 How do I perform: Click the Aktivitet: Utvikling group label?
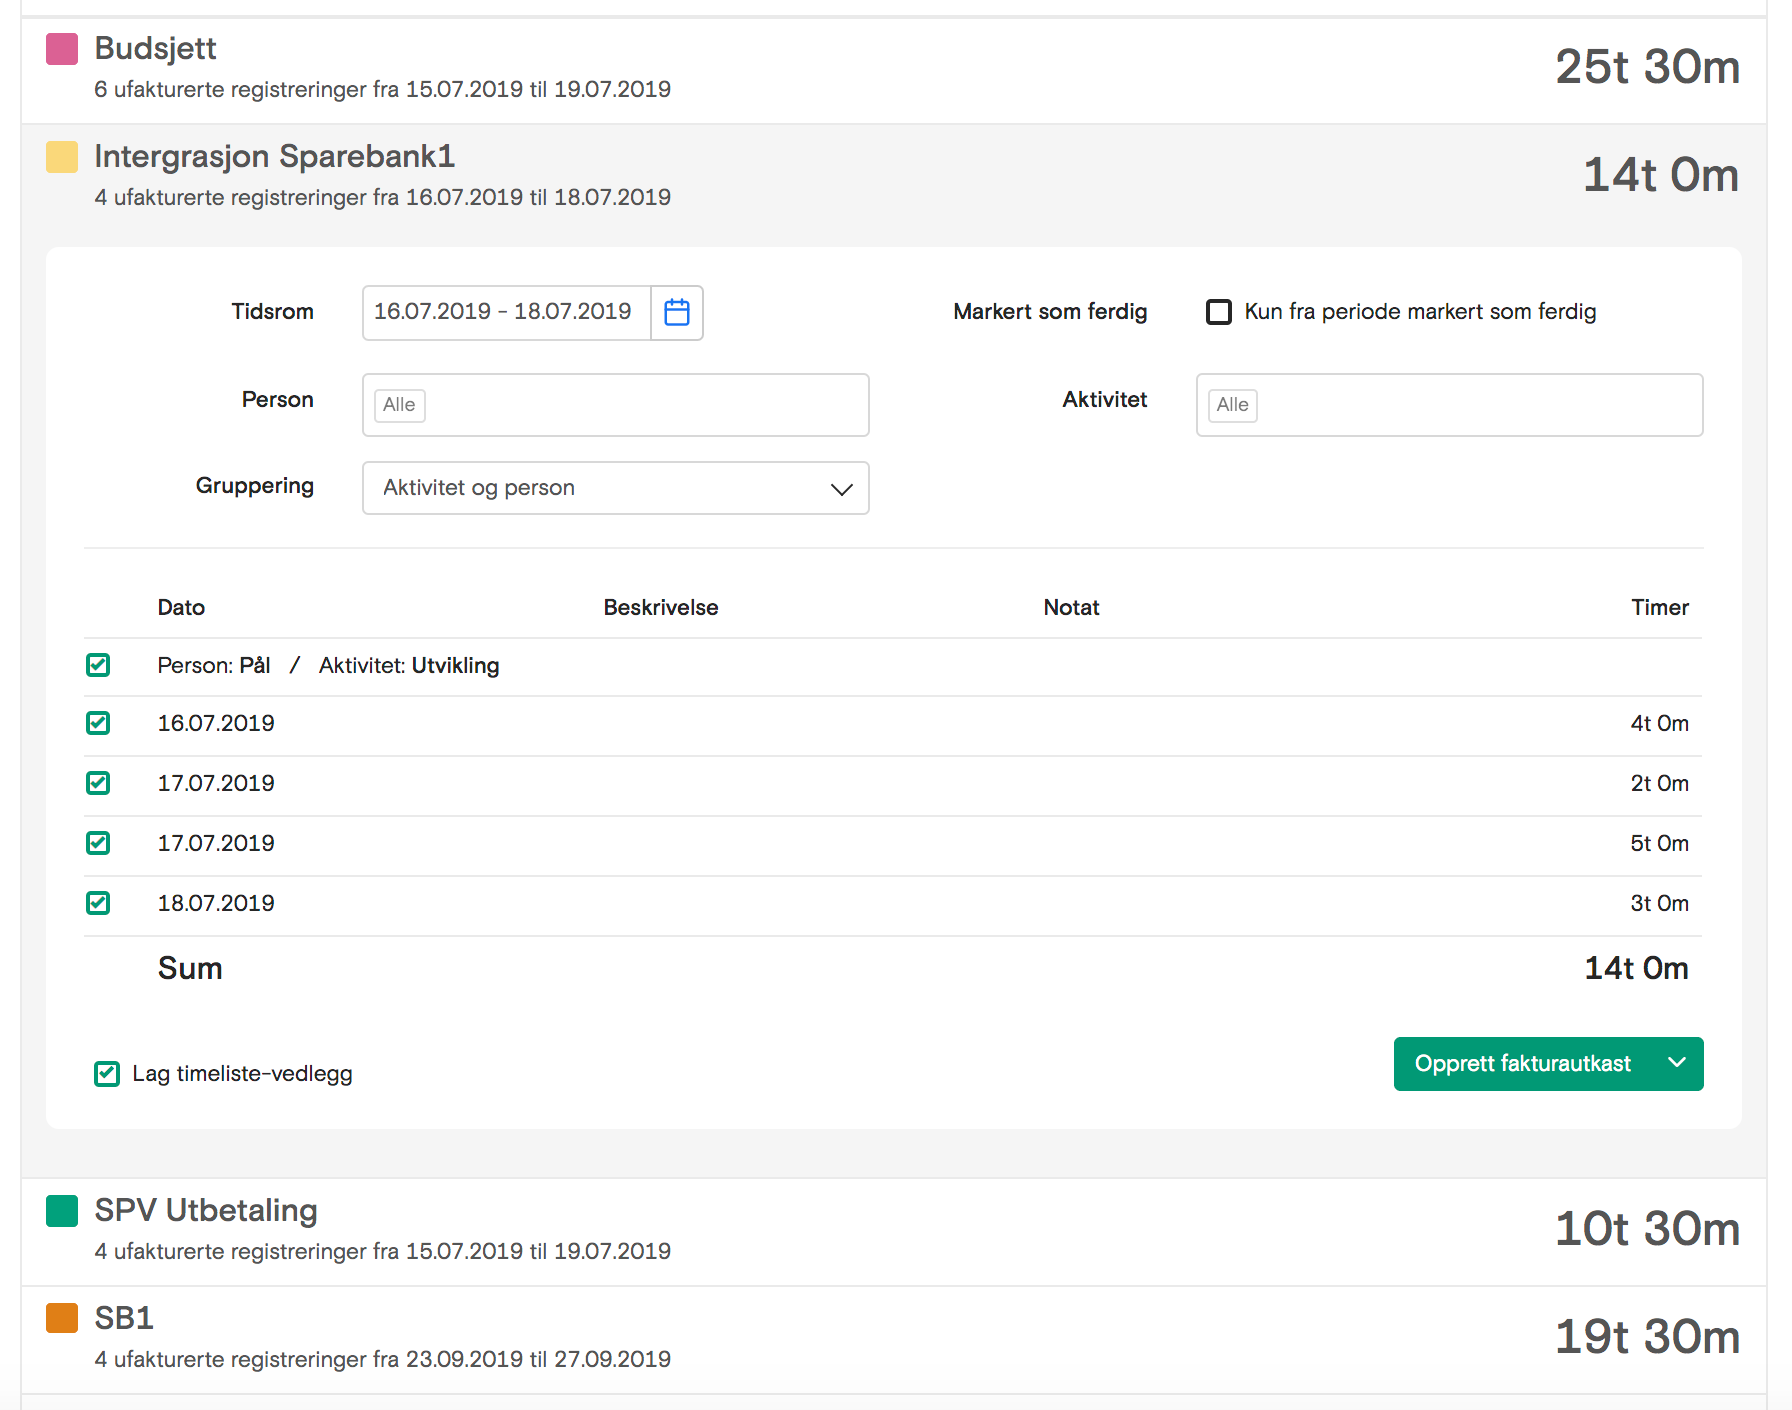coord(409,666)
